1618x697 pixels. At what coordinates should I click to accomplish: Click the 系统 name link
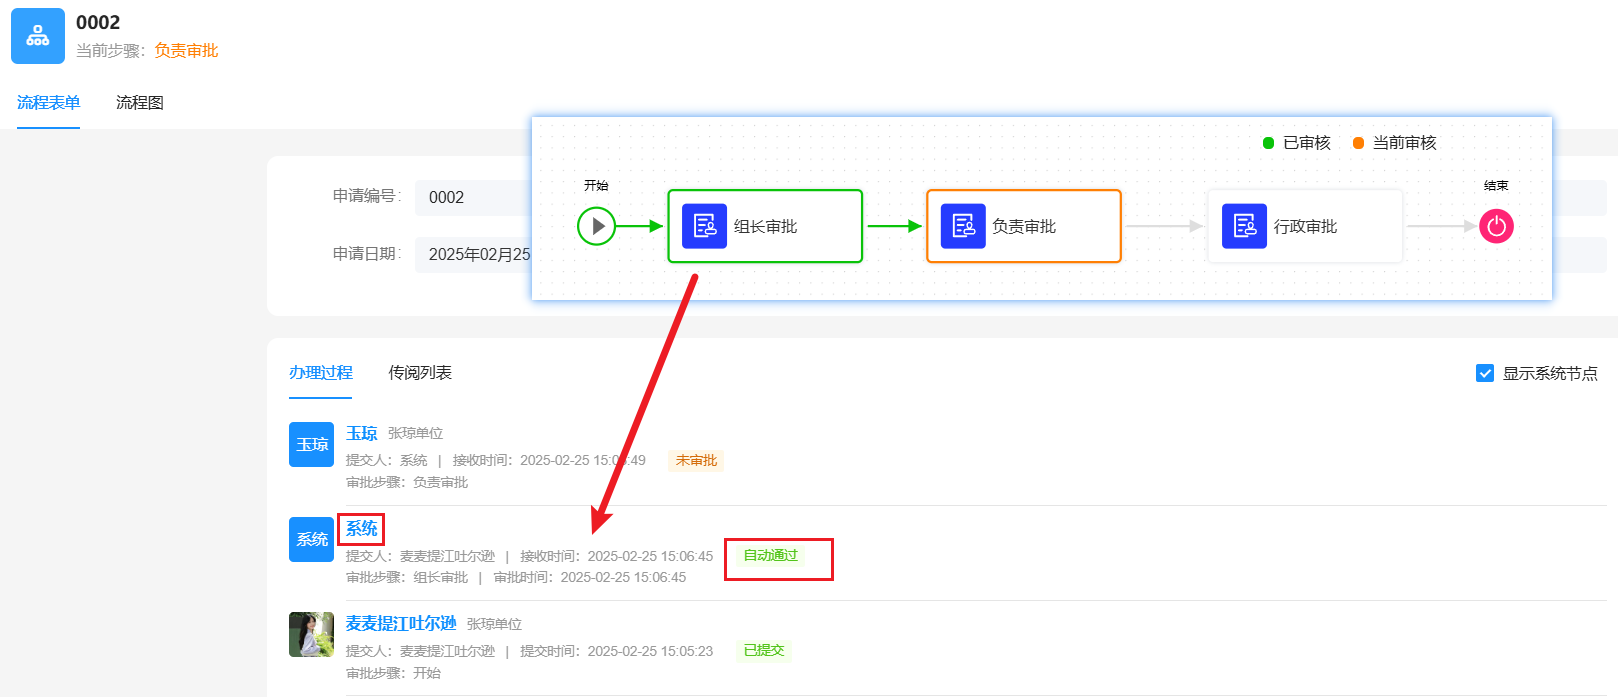click(361, 528)
